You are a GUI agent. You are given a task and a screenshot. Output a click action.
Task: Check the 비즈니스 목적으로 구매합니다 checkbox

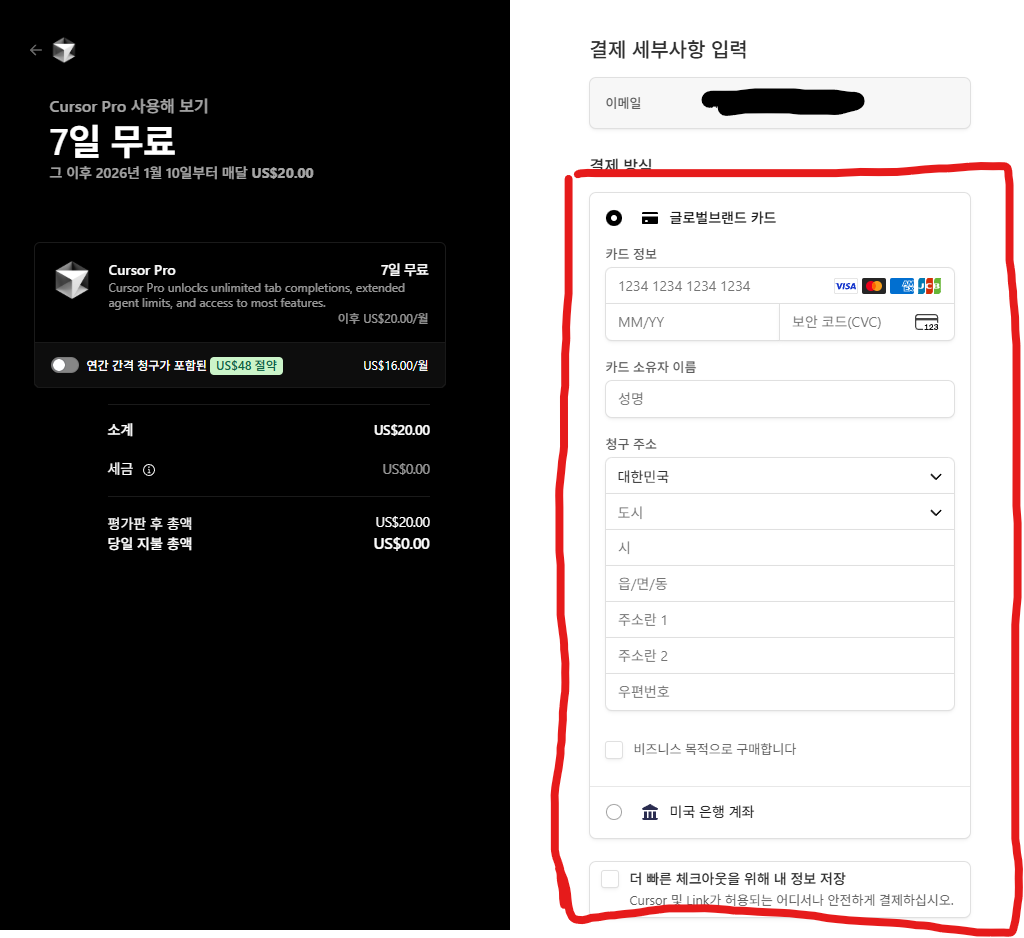tap(614, 749)
